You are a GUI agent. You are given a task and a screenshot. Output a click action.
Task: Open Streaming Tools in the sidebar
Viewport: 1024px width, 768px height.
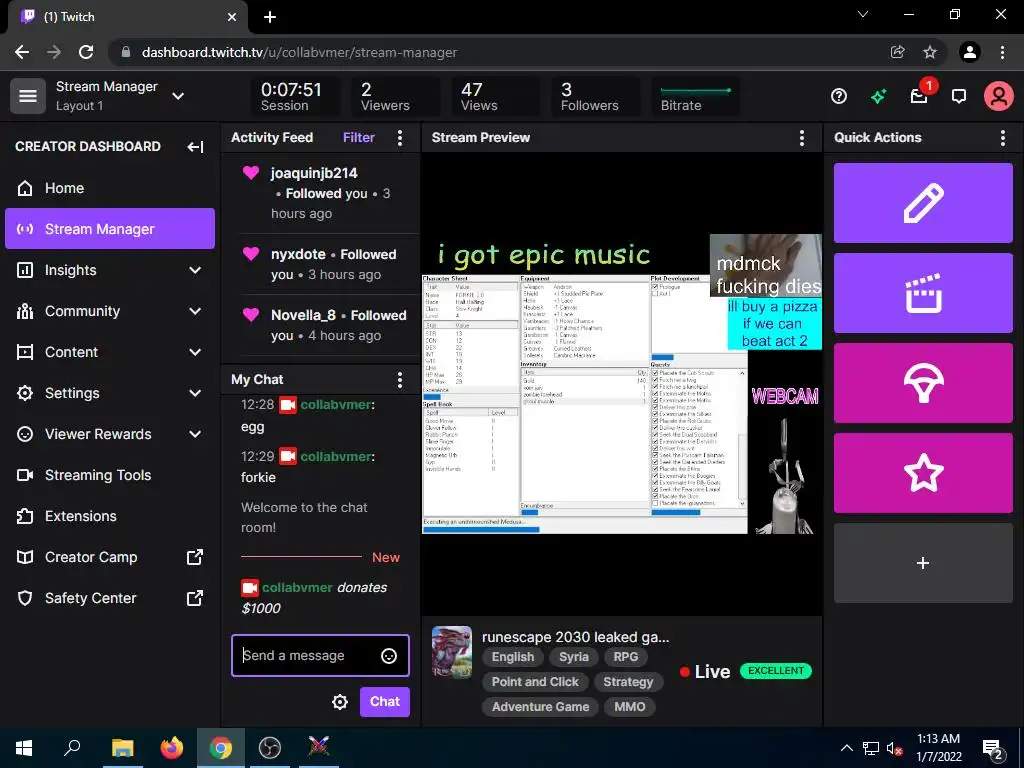110,475
